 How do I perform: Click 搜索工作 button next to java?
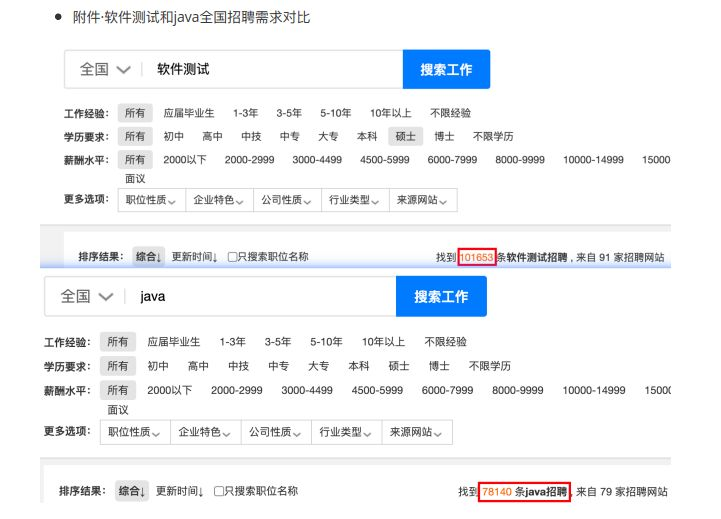coord(441,297)
